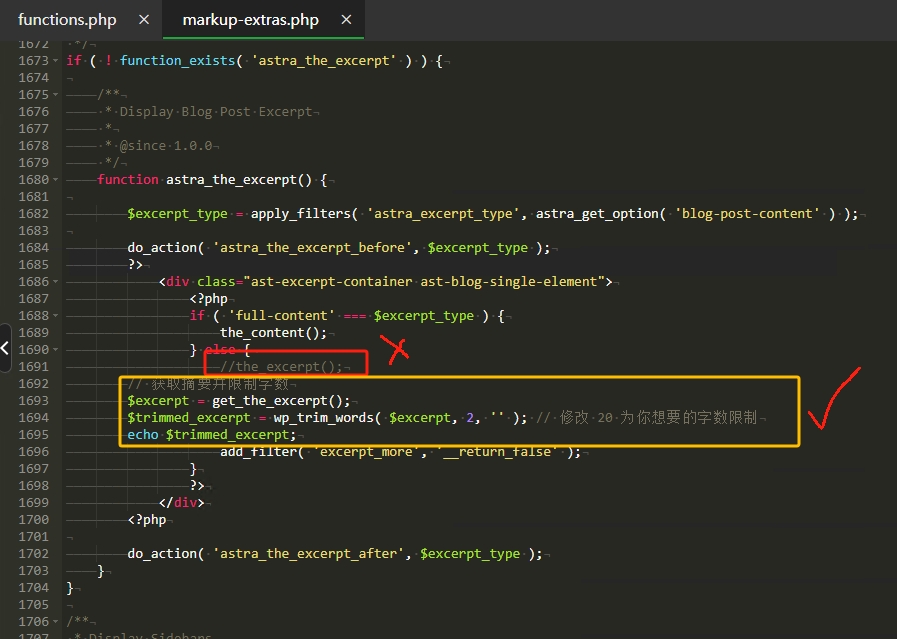Viewport: 897px width, 639px height.
Task: Collapse the if block fold at line 1688
Action: (55, 316)
